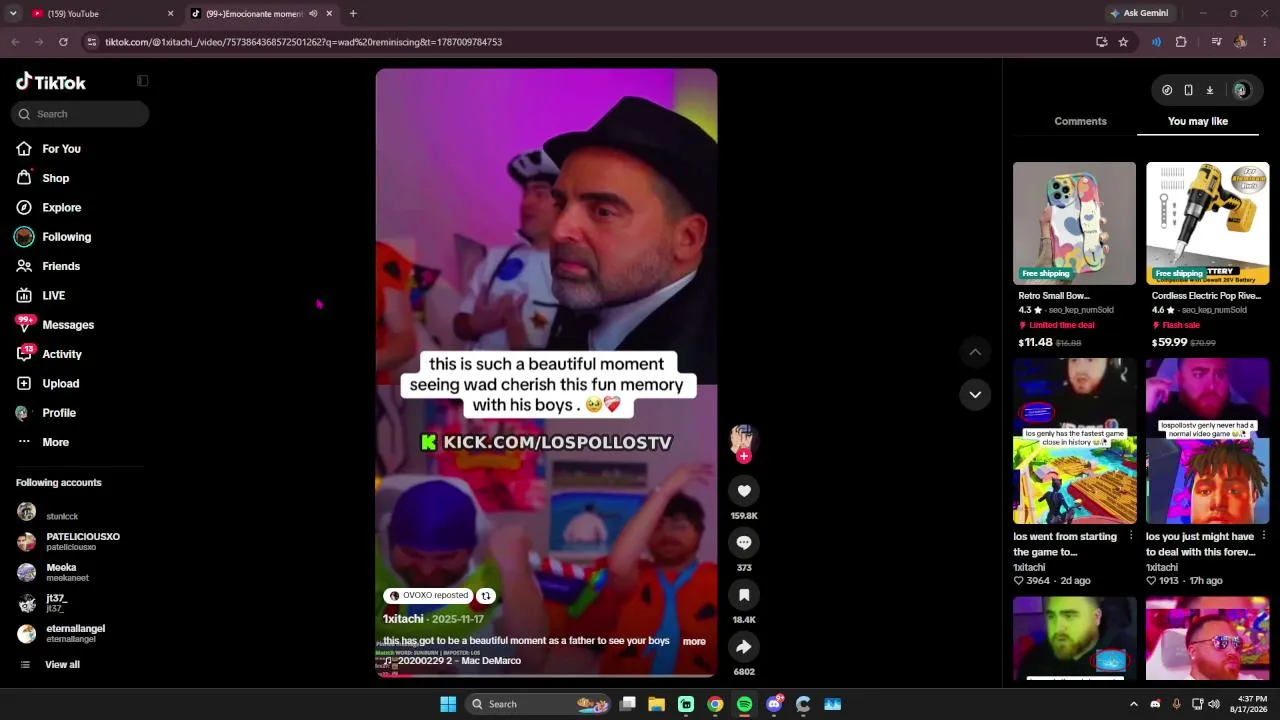The image size is (1280, 720).
Task: Open the Activity notifications
Action: (x=62, y=354)
